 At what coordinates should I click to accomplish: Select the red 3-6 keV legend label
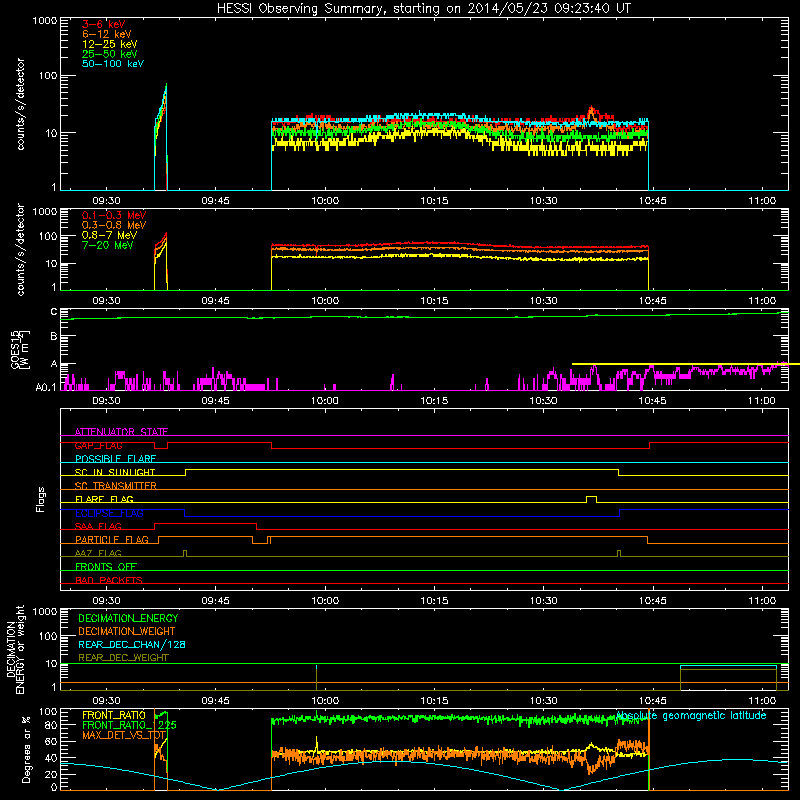[103, 24]
